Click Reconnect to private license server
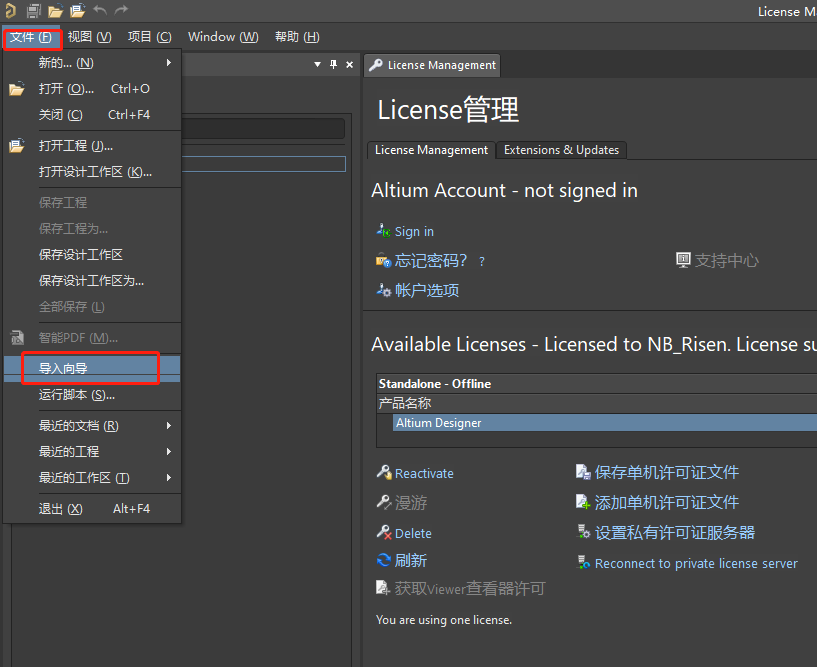The height and width of the screenshot is (667, 817). (x=696, y=563)
